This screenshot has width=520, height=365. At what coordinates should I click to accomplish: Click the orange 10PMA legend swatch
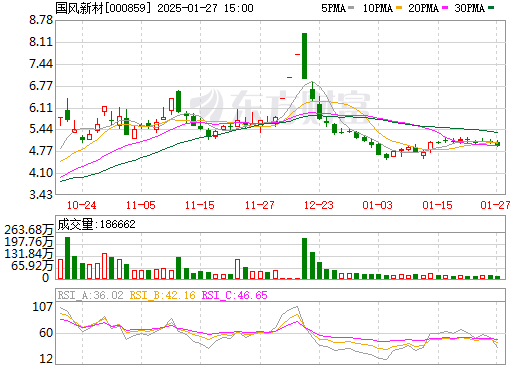(399, 7)
